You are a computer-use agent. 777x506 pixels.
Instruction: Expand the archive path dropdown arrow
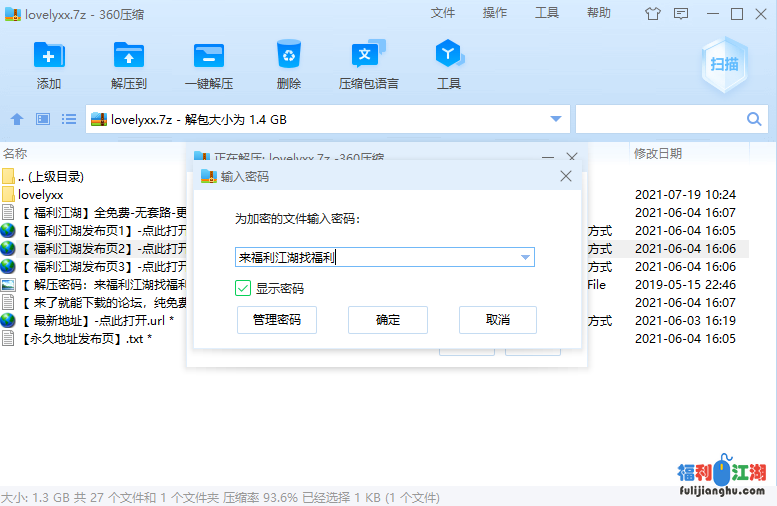(556, 119)
